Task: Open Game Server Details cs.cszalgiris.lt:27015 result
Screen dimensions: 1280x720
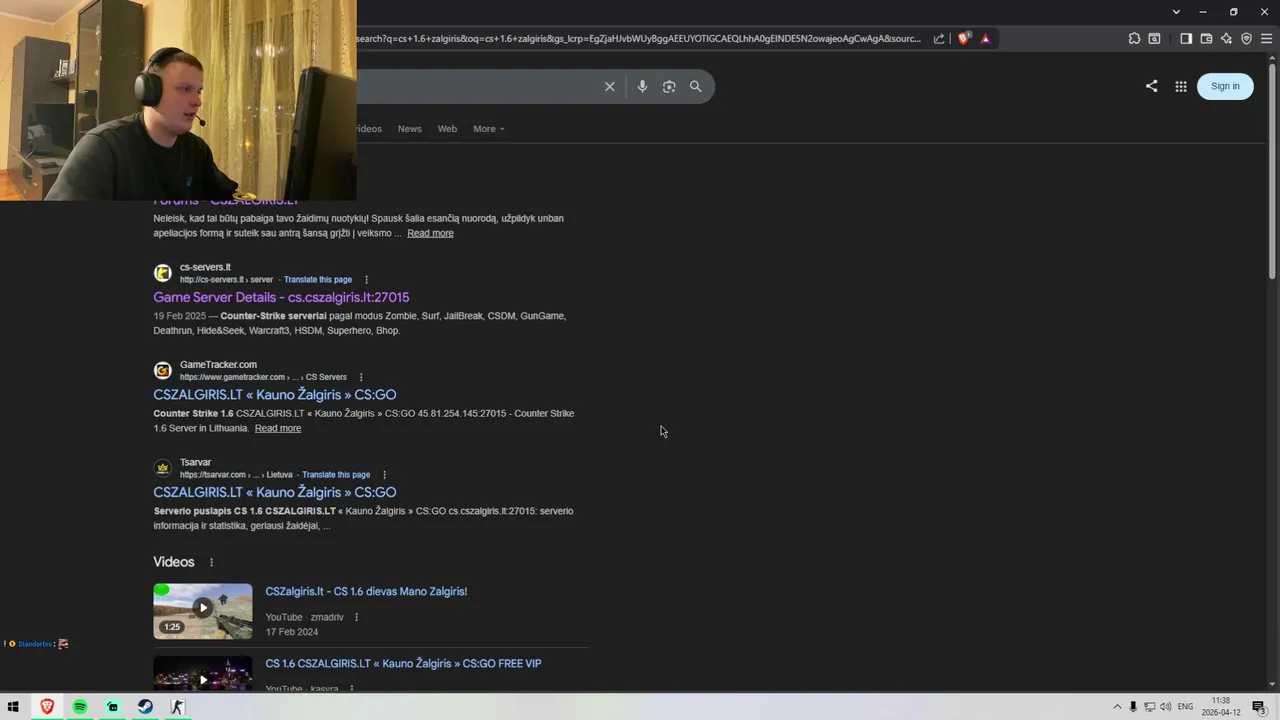Action: click(x=281, y=297)
